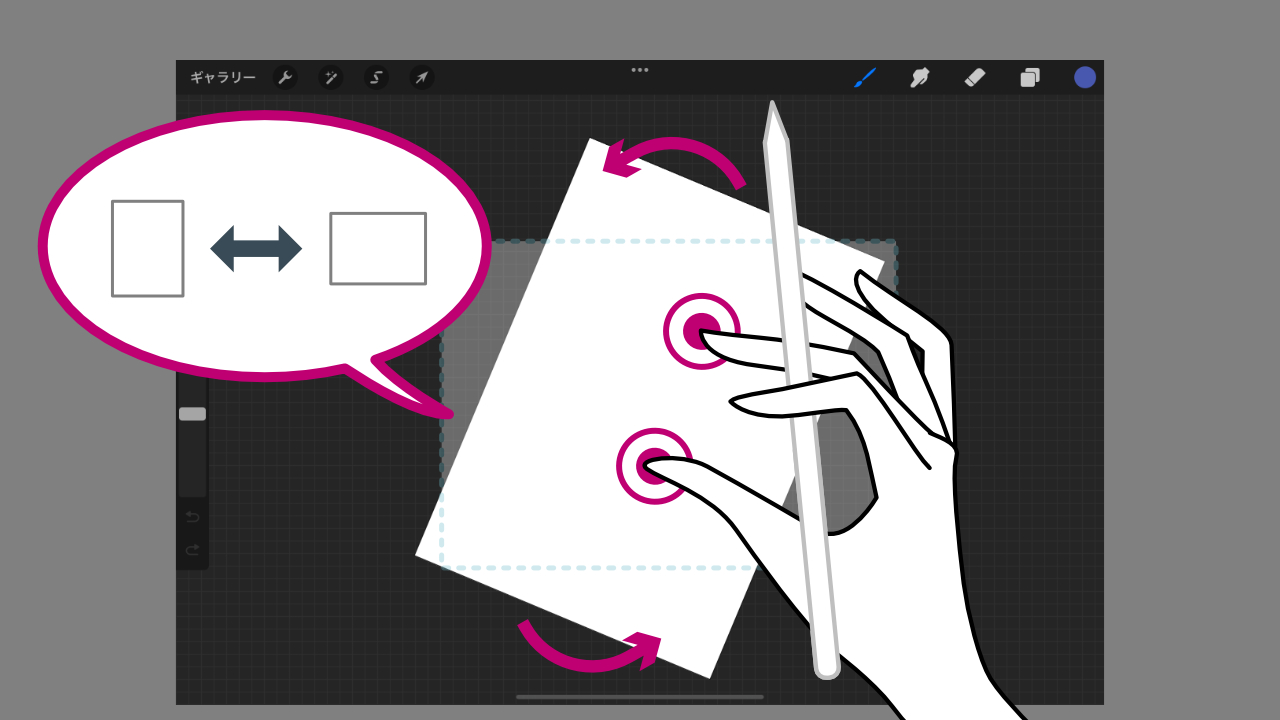Screen dimensions: 1280x720
Task: Open the blue active color circle
Action: [1085, 78]
